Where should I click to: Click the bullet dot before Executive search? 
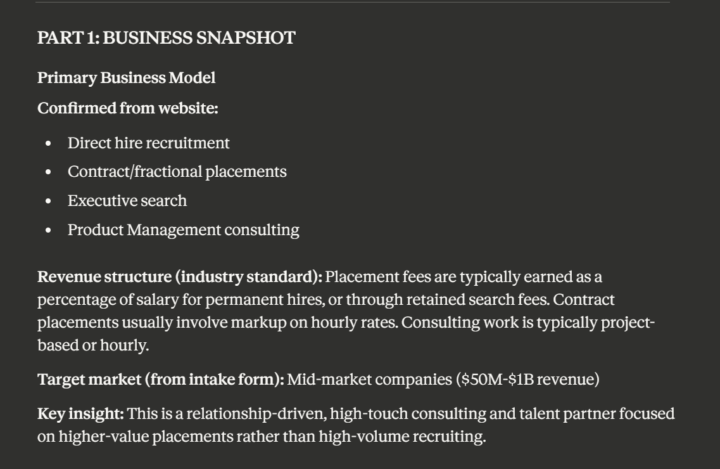tap(49, 202)
